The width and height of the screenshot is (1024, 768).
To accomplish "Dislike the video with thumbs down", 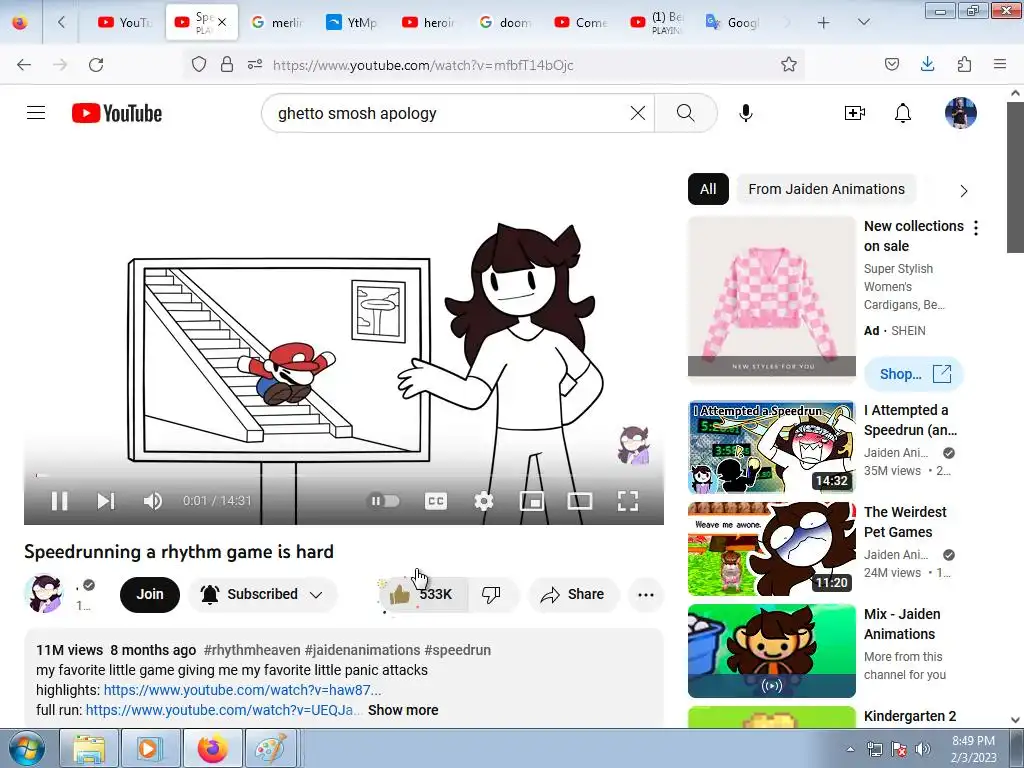I will pyautogui.click(x=492, y=594).
